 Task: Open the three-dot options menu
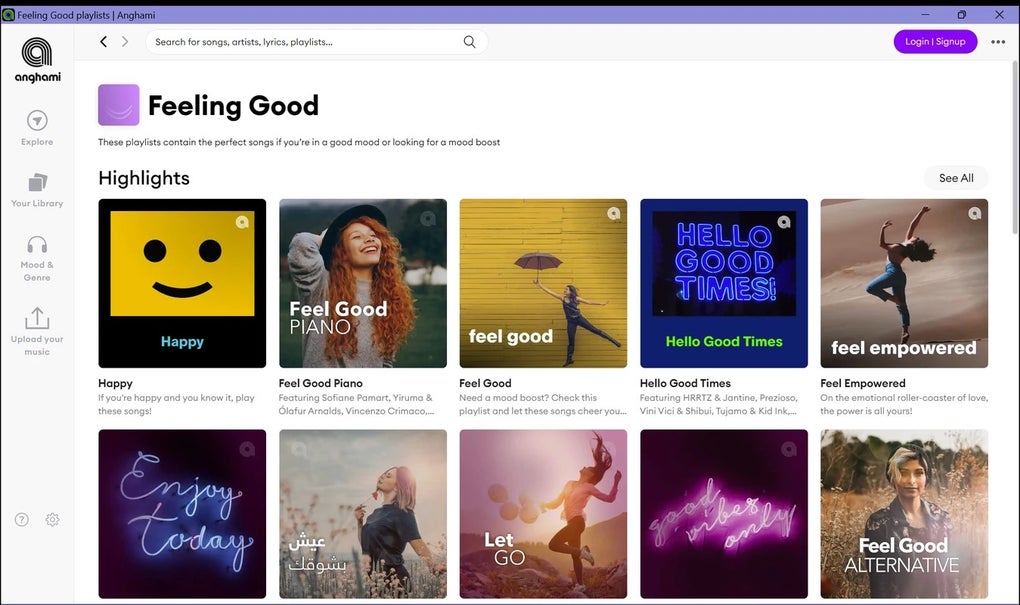coord(998,41)
